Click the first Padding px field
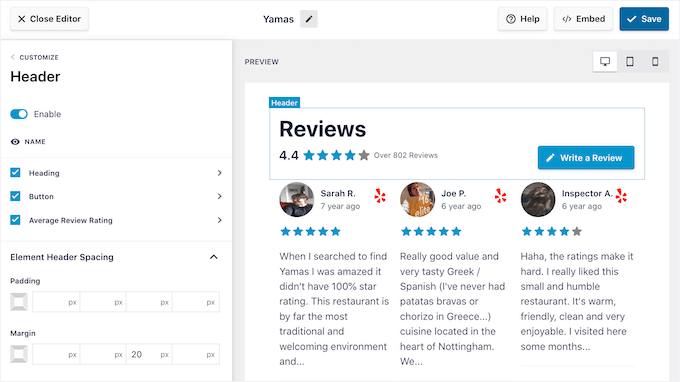 [56, 302]
